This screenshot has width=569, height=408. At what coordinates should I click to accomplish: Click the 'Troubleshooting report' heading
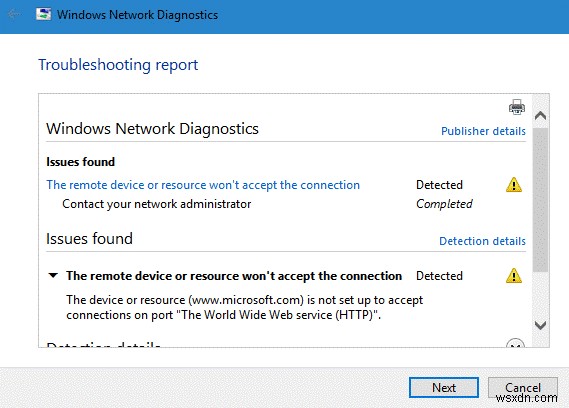tap(118, 65)
